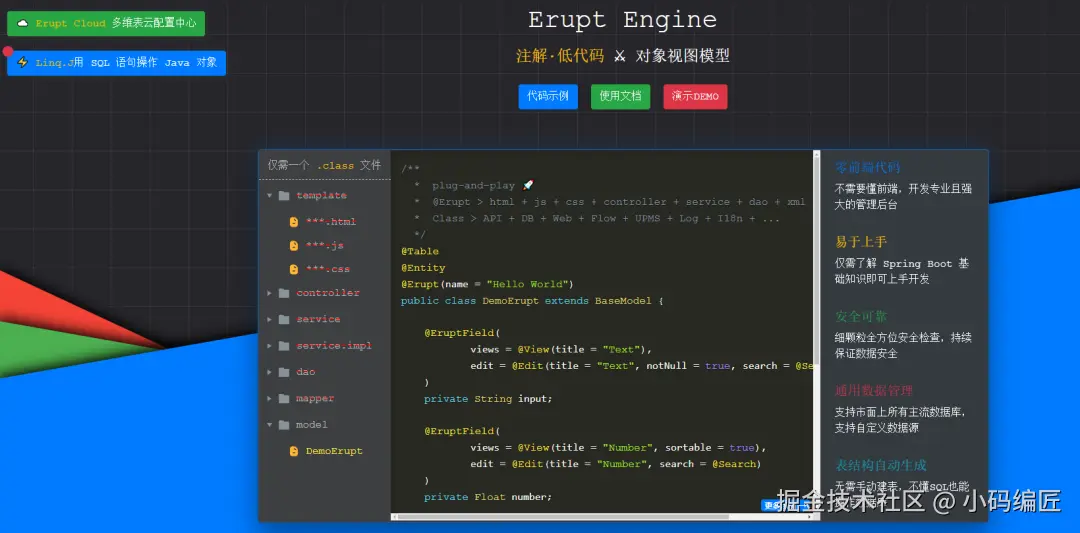Click the red 演示DEMO button
The height and width of the screenshot is (533, 1080).
(x=695, y=96)
